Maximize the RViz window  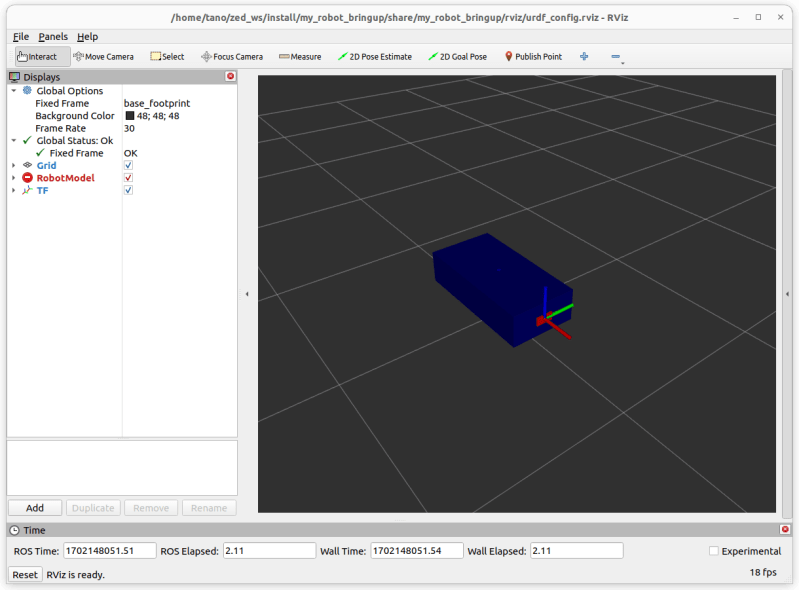[758, 17]
